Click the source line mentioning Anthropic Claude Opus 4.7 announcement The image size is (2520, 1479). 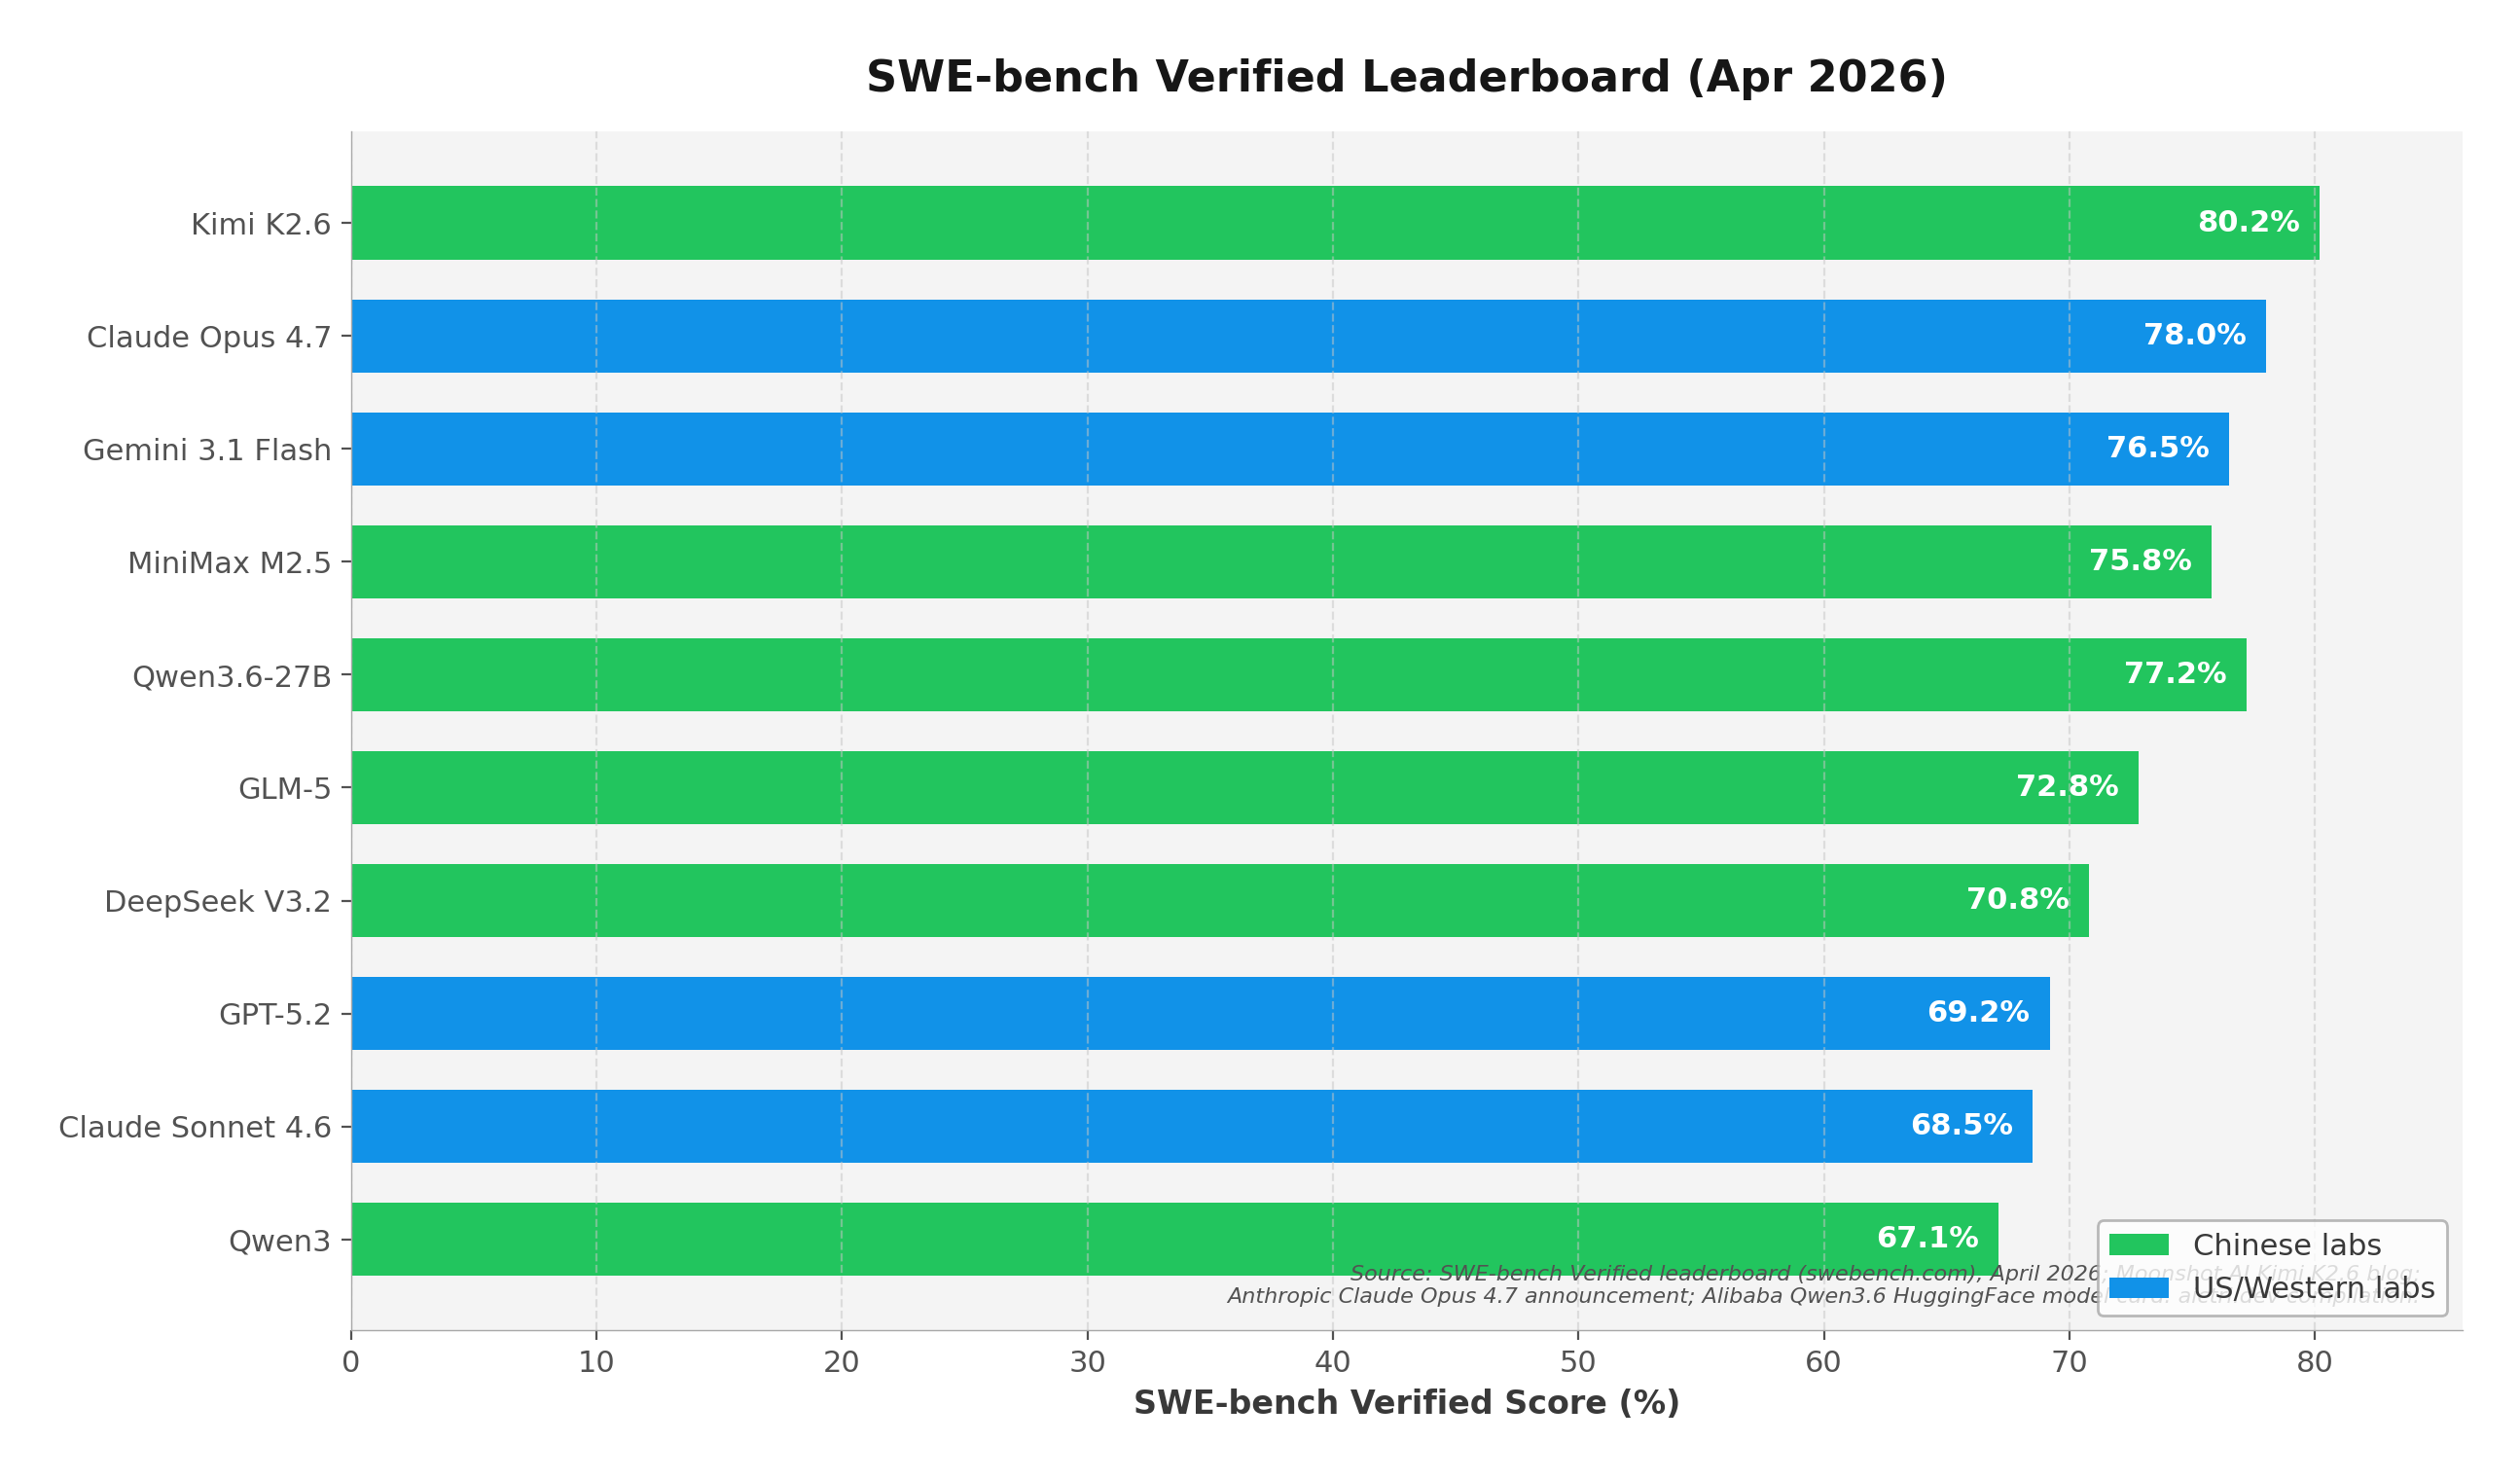pyautogui.click(x=1822, y=1297)
